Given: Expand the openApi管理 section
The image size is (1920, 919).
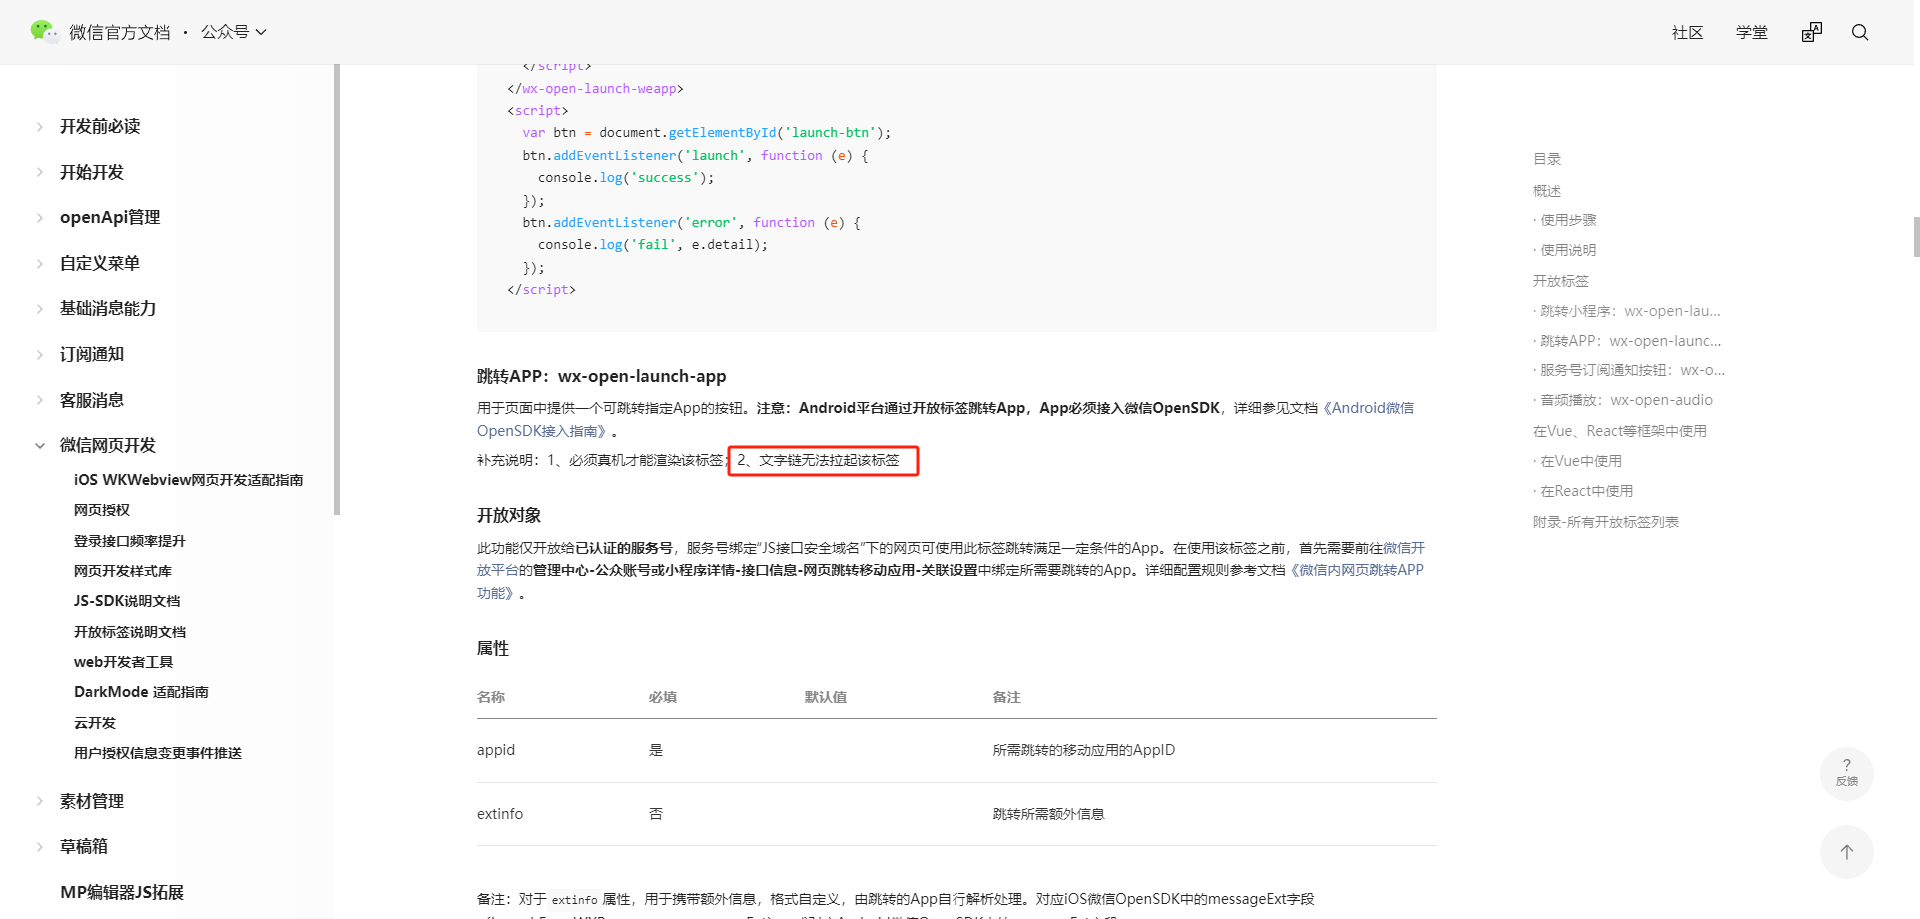Looking at the screenshot, I should (x=110, y=217).
